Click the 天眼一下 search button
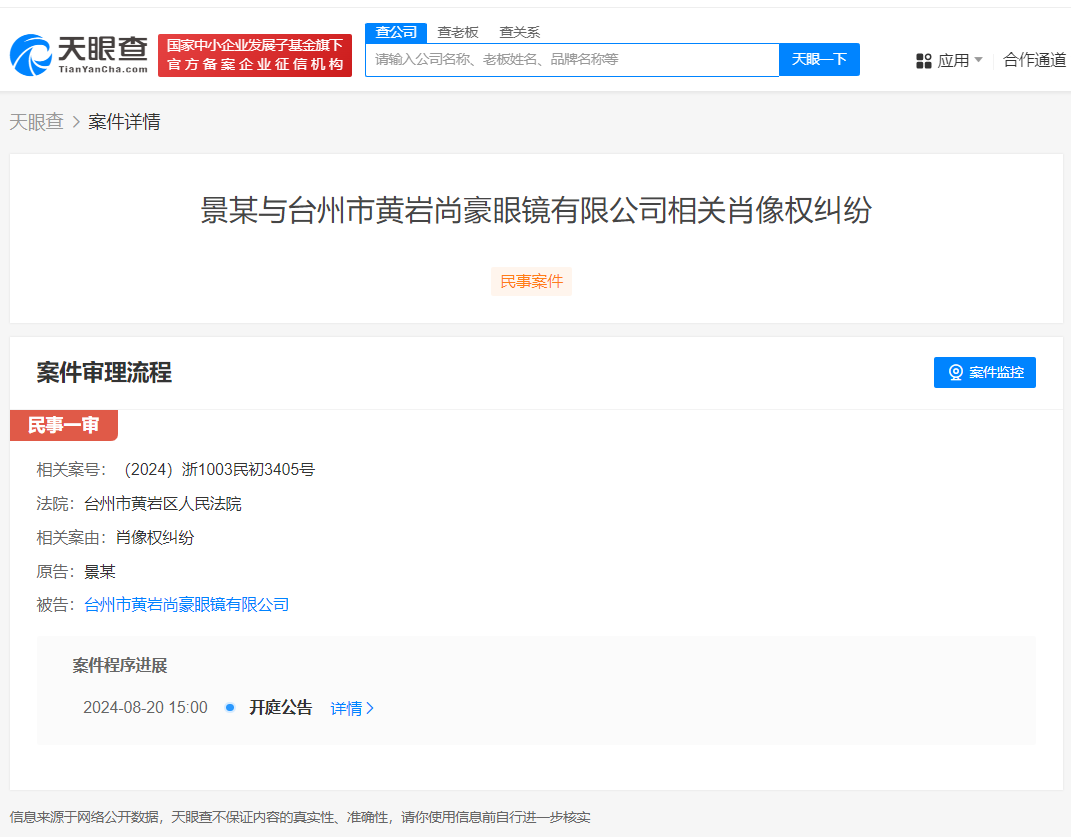The width and height of the screenshot is (1071, 837). pyautogui.click(x=819, y=59)
